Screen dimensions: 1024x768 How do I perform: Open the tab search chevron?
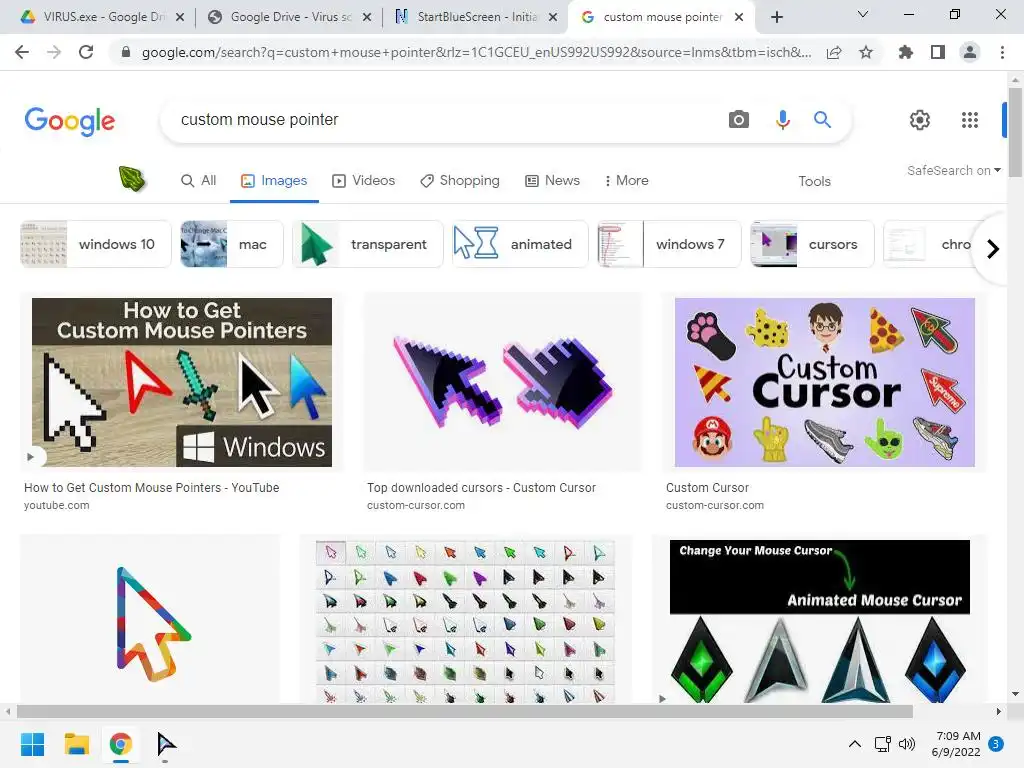pos(863,14)
